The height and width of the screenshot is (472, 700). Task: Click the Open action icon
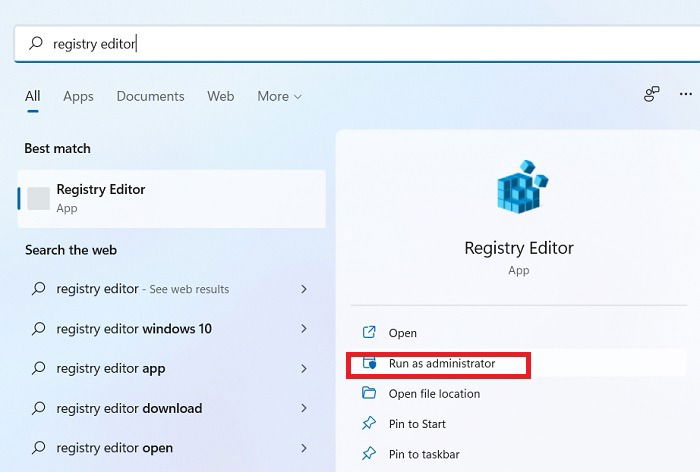[369, 332]
